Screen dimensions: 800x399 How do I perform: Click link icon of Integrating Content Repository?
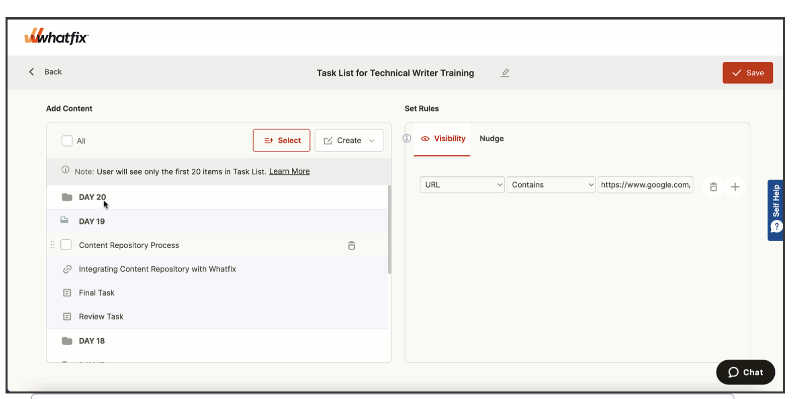(x=67, y=269)
